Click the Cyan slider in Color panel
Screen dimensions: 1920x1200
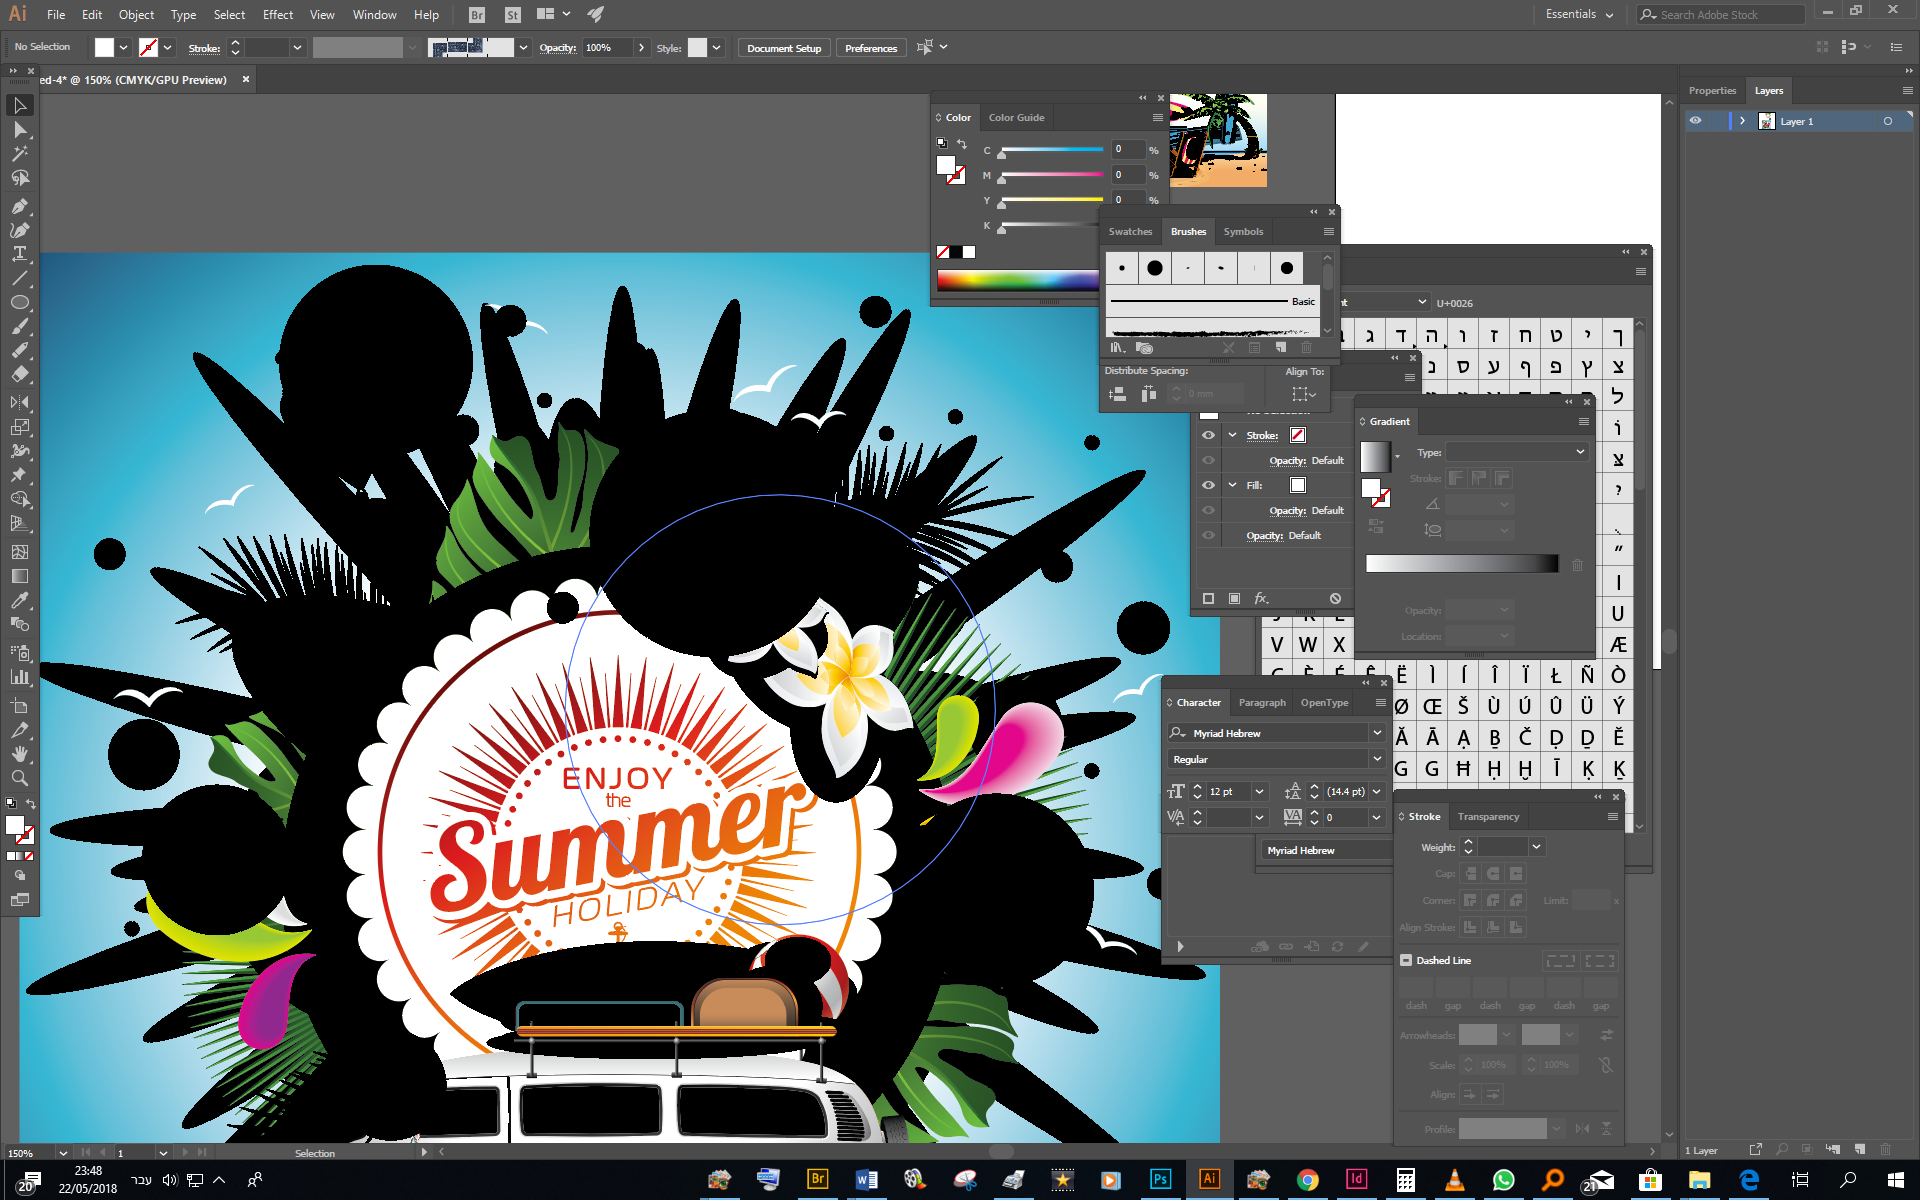pos(1051,151)
